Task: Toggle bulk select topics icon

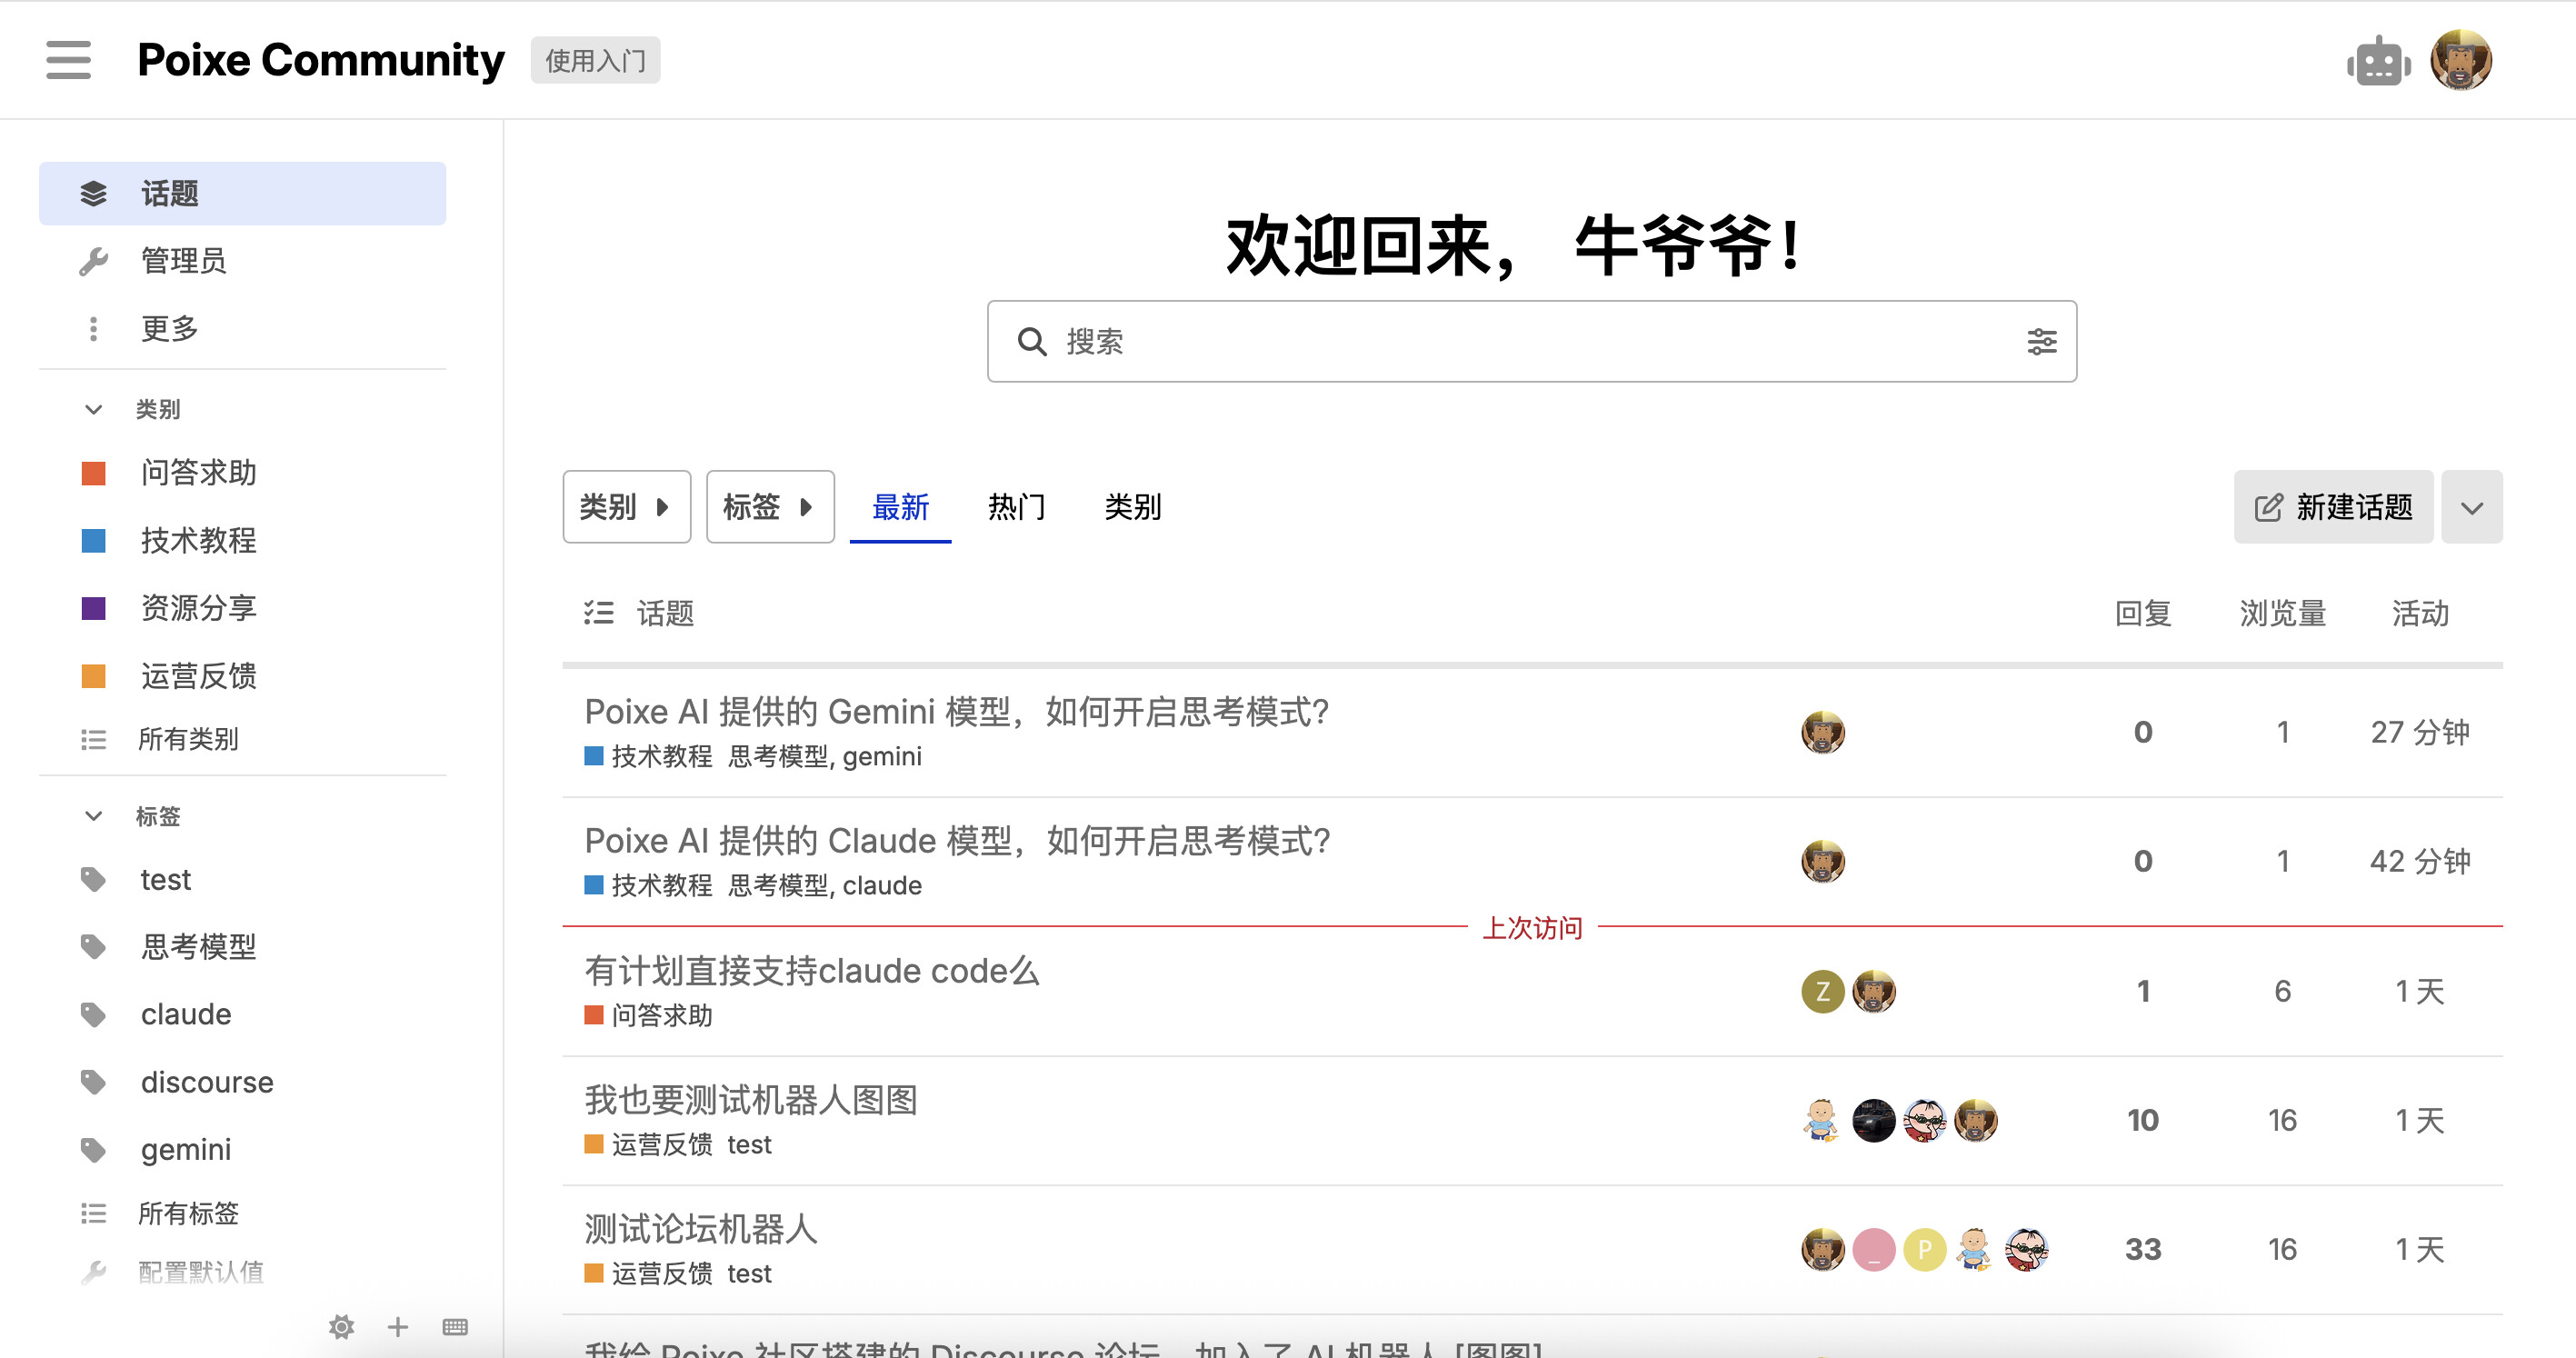Action: [598, 613]
